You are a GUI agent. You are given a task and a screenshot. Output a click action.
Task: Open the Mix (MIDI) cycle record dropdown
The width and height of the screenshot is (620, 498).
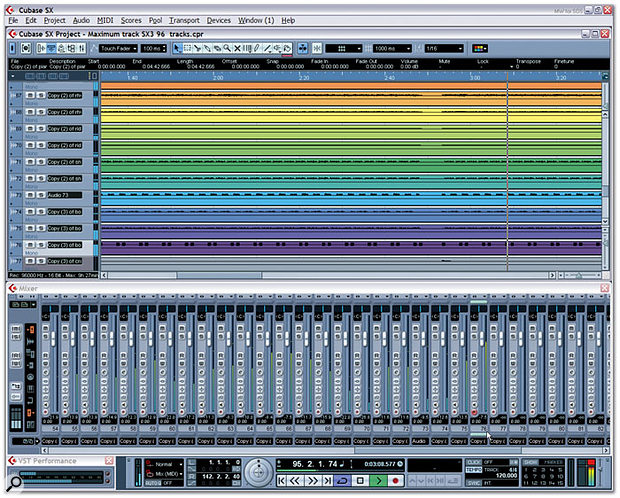(x=164, y=473)
